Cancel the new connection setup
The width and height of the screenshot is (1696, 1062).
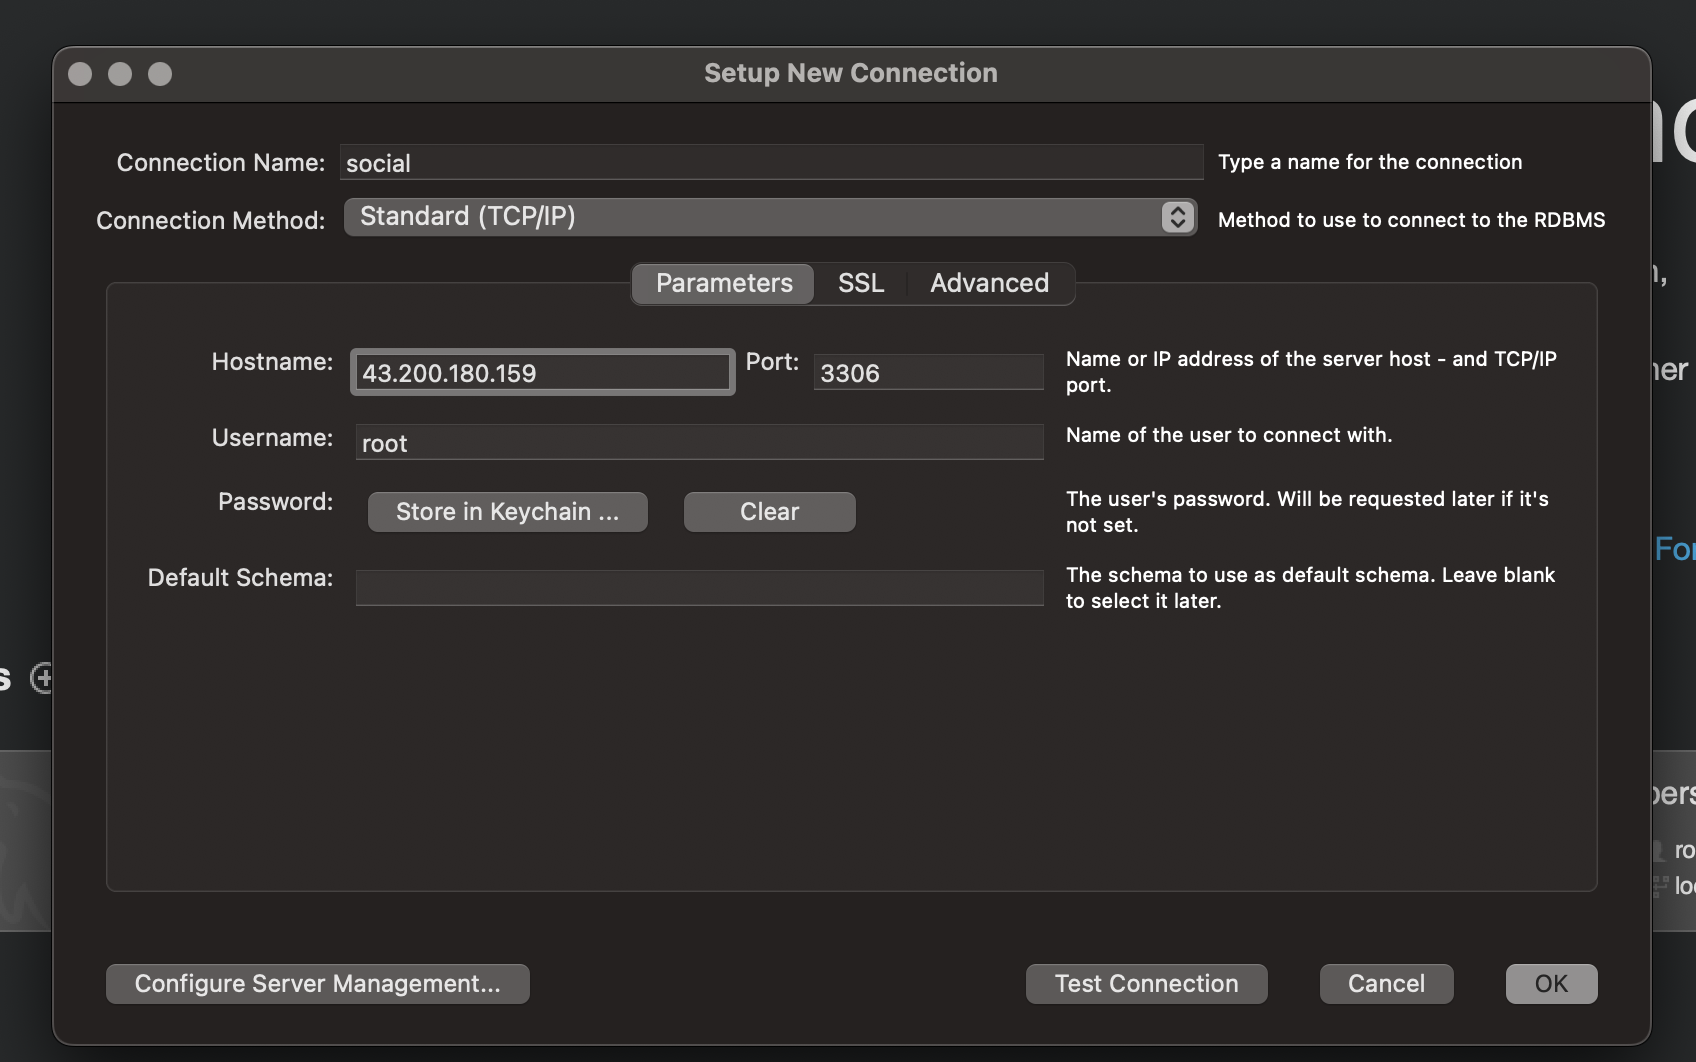pyautogui.click(x=1387, y=984)
